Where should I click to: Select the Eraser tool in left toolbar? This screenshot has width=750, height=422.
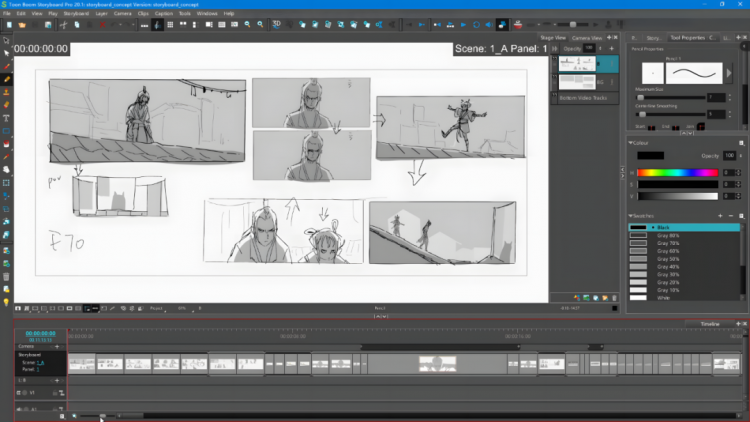pos(7,105)
